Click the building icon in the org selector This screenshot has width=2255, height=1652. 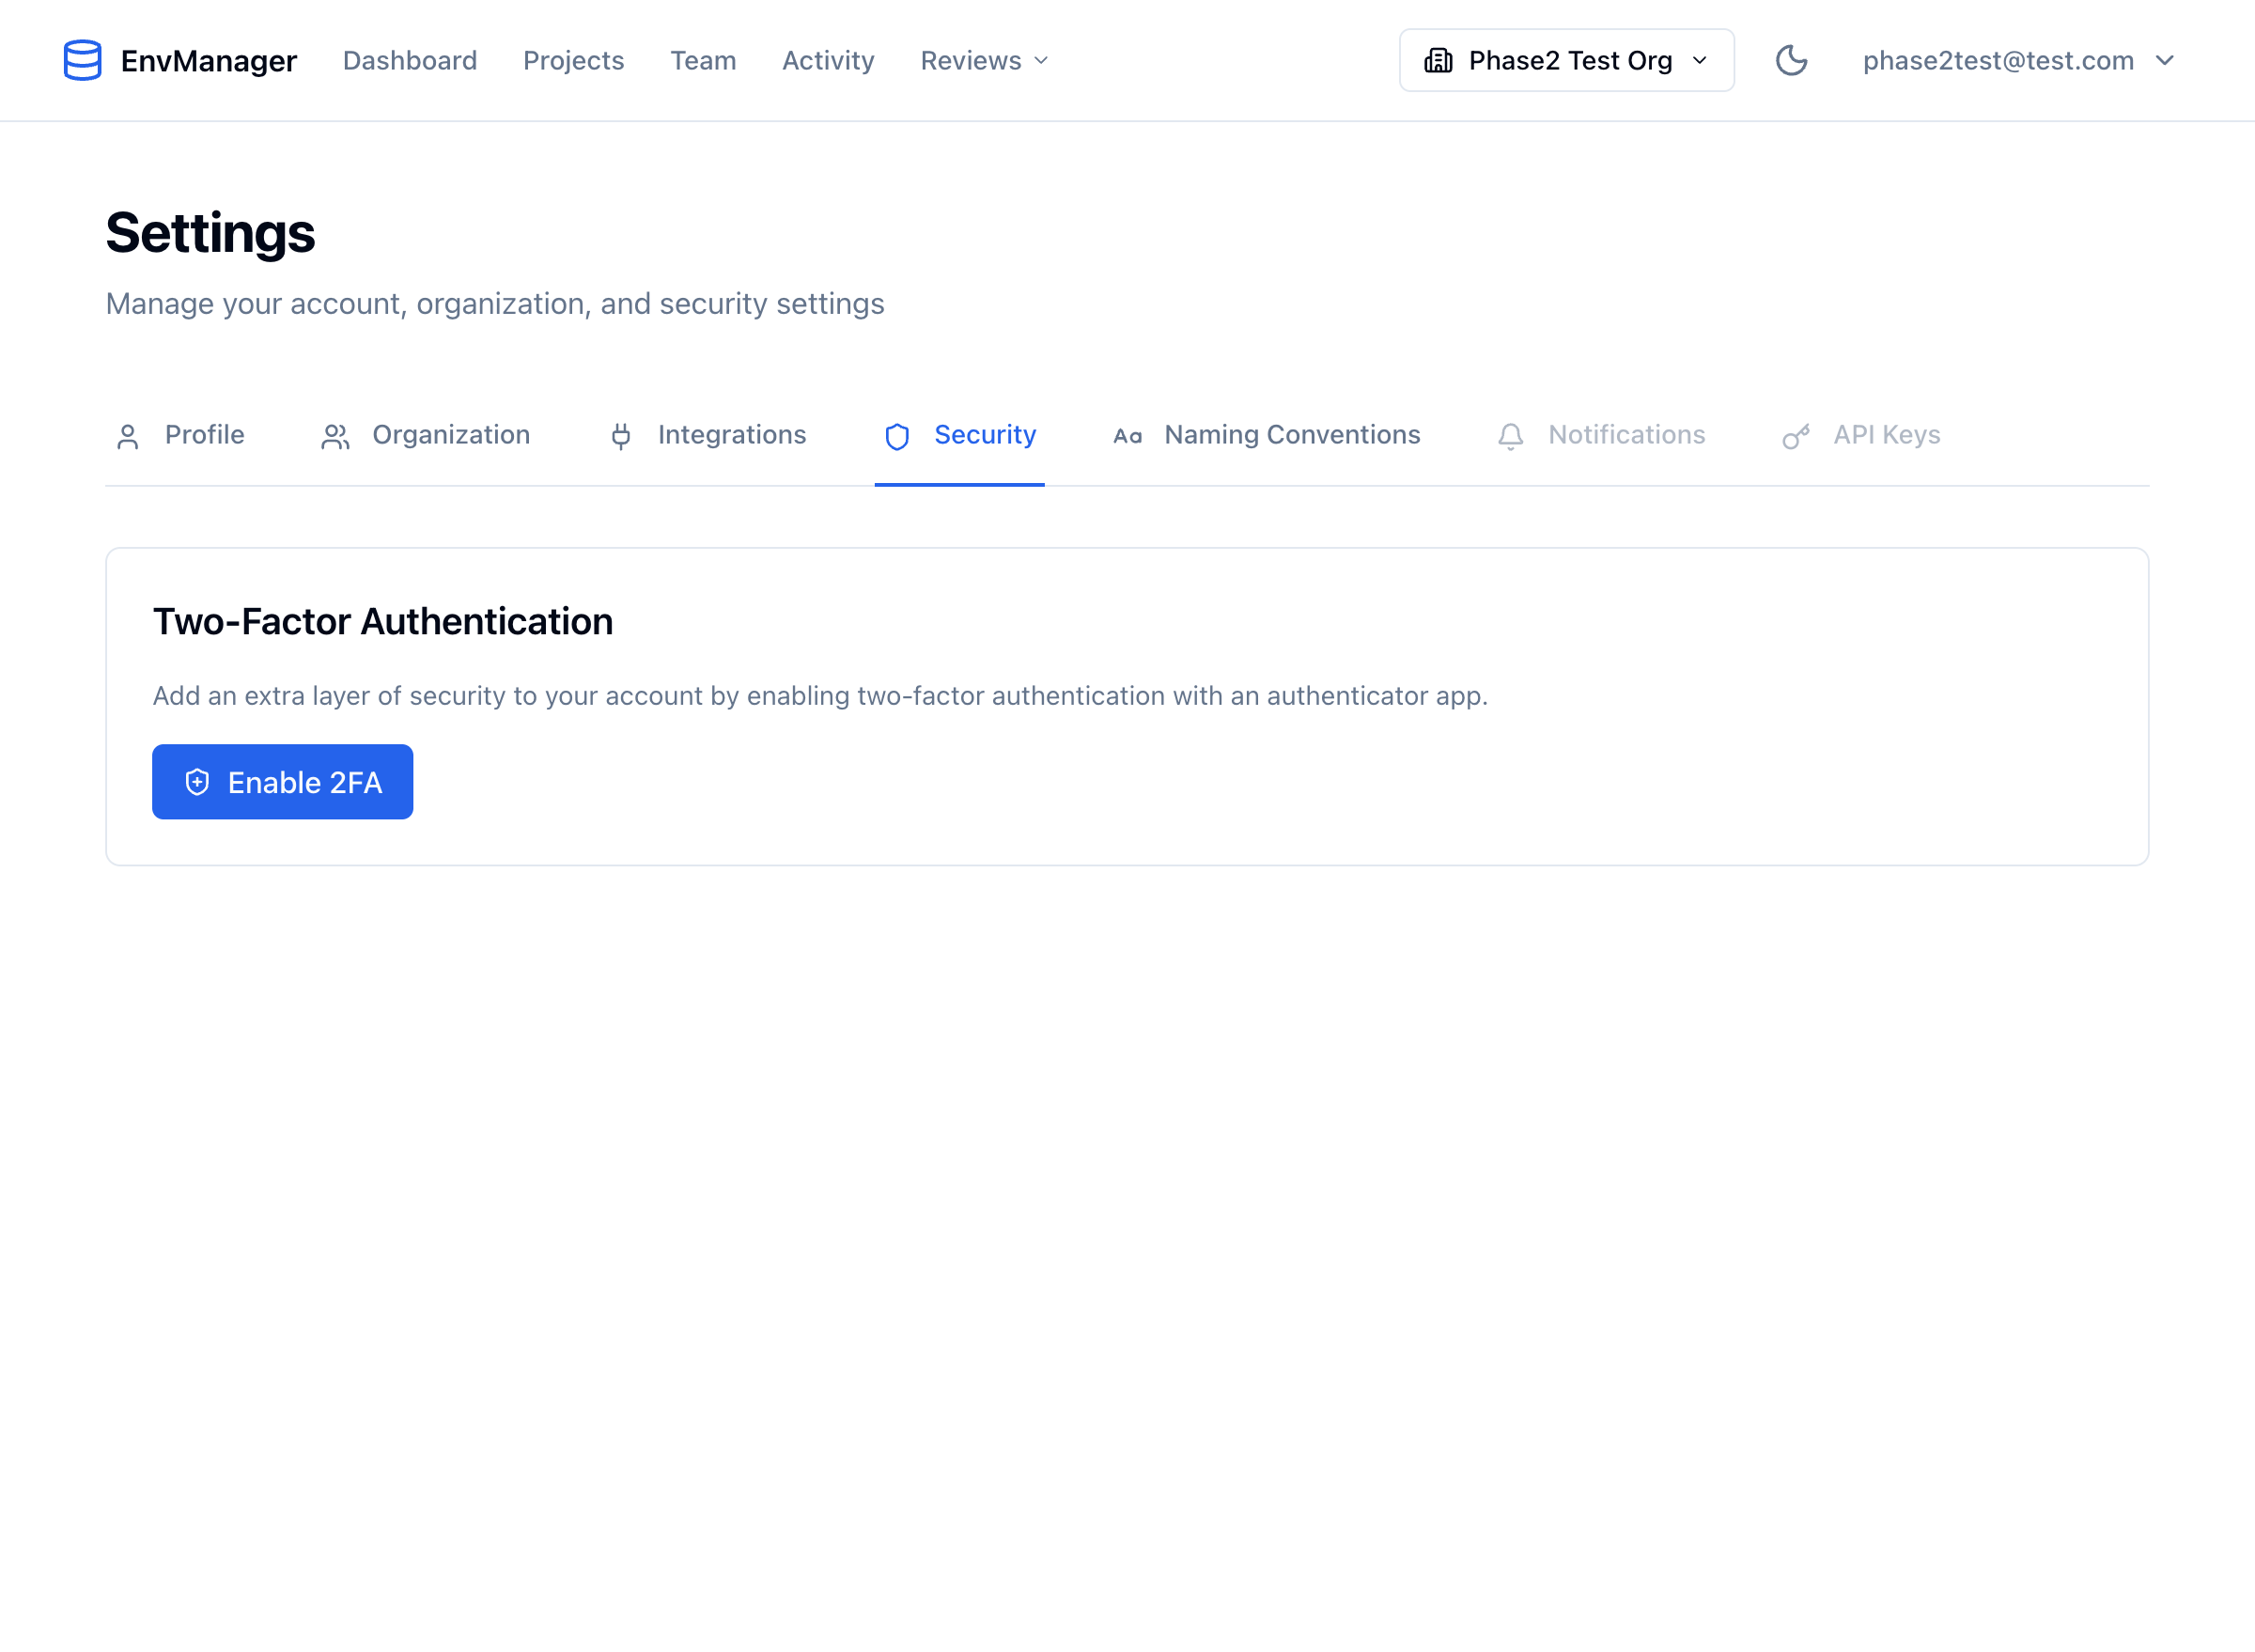[1438, 60]
